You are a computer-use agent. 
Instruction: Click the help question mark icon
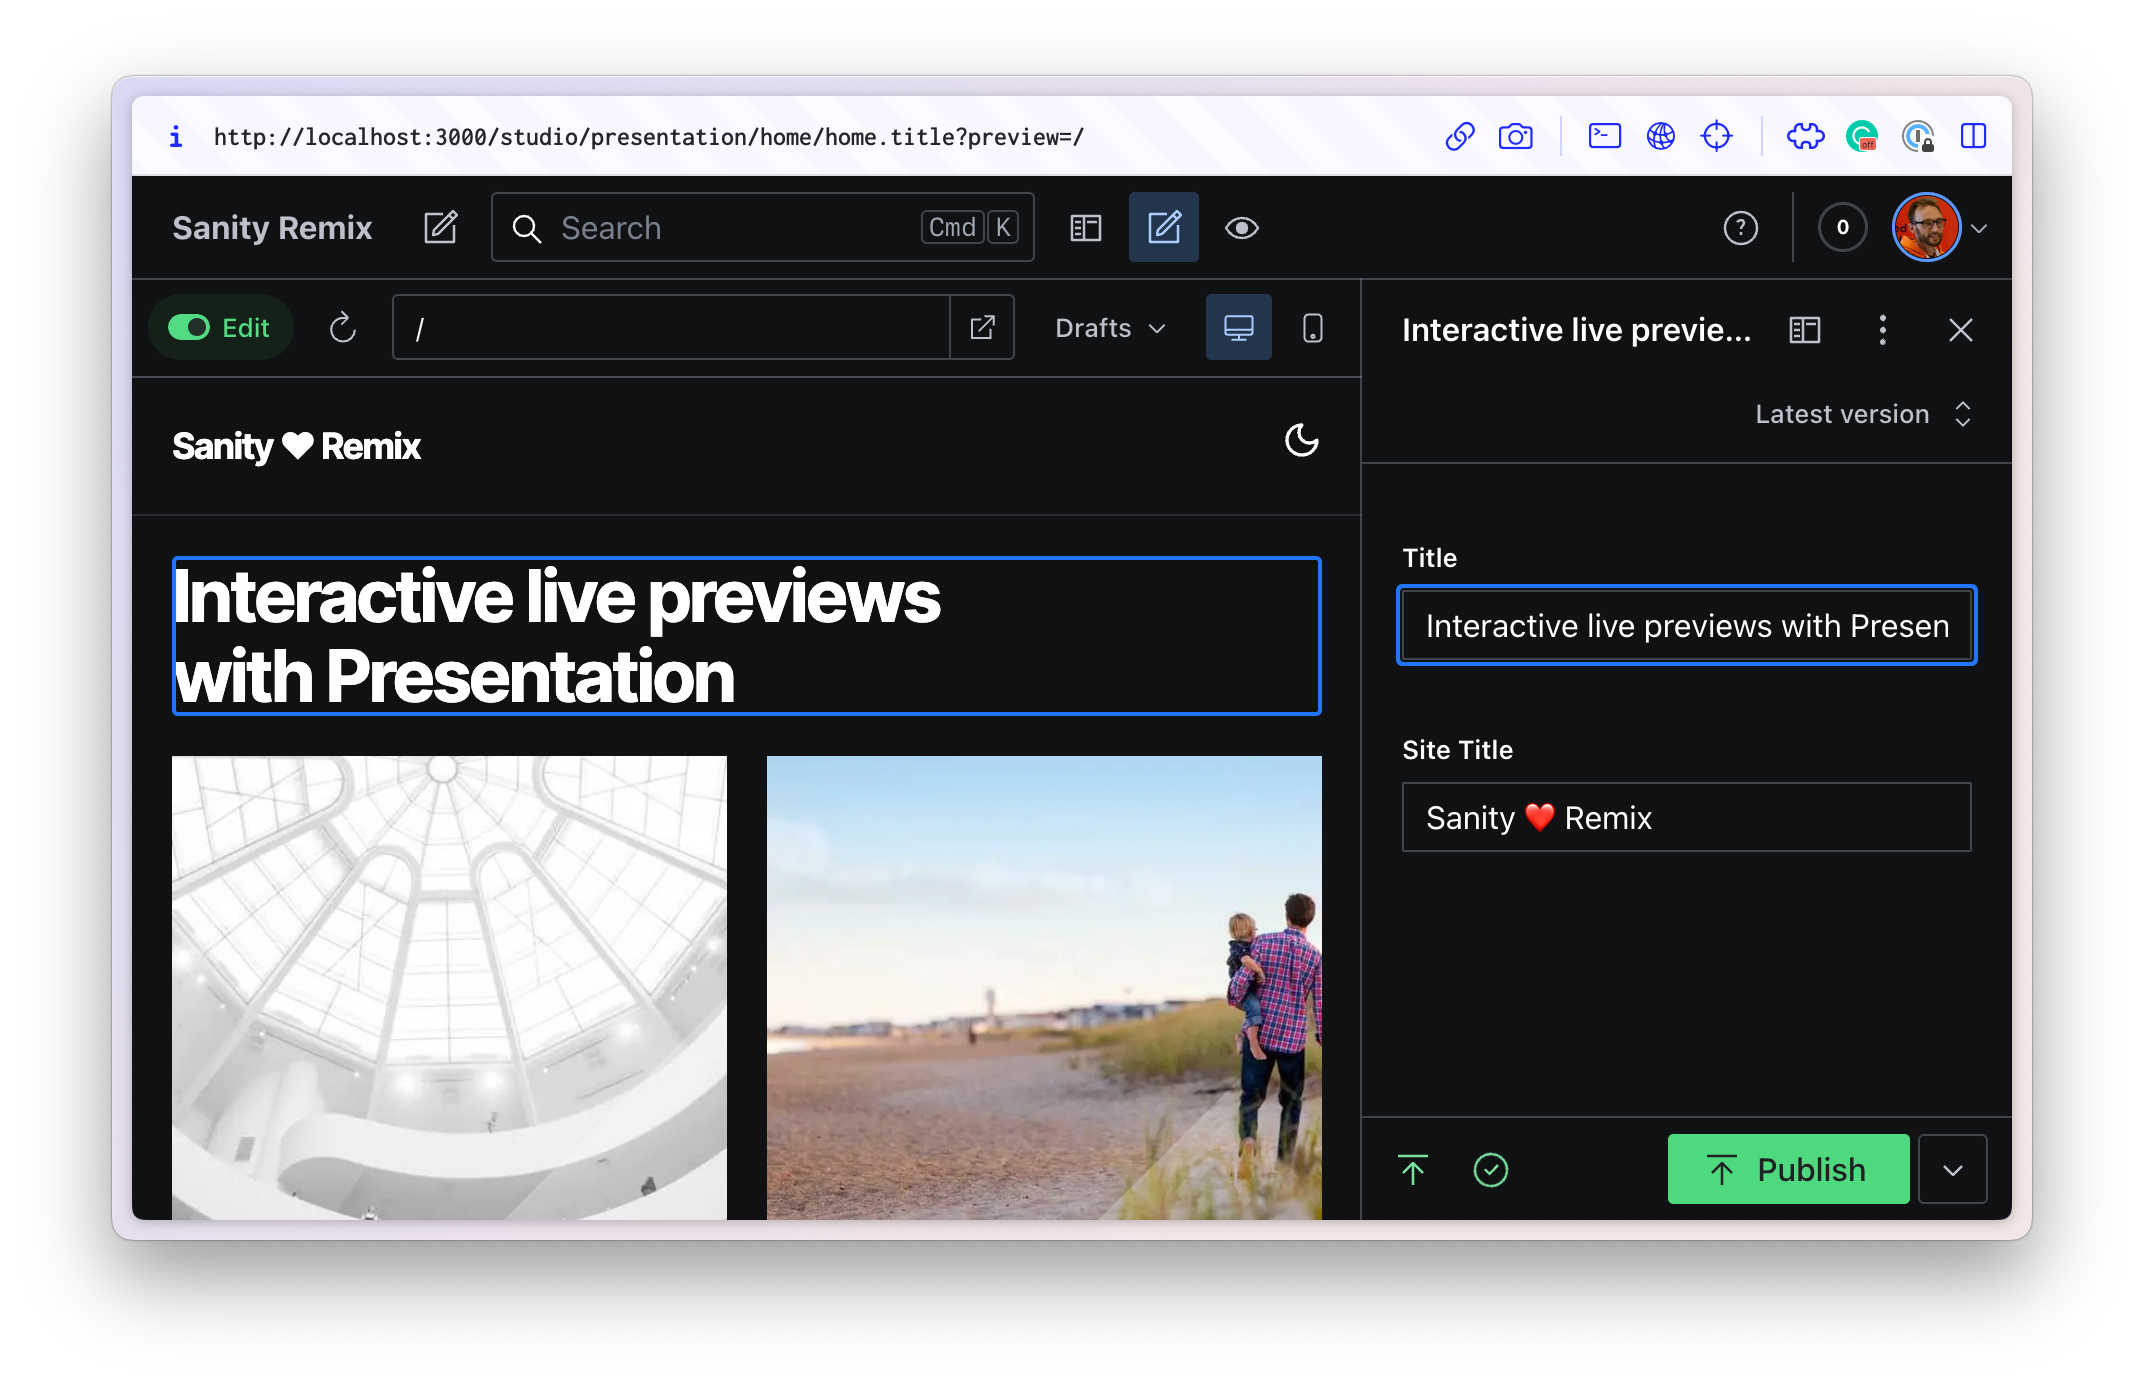pos(1739,228)
